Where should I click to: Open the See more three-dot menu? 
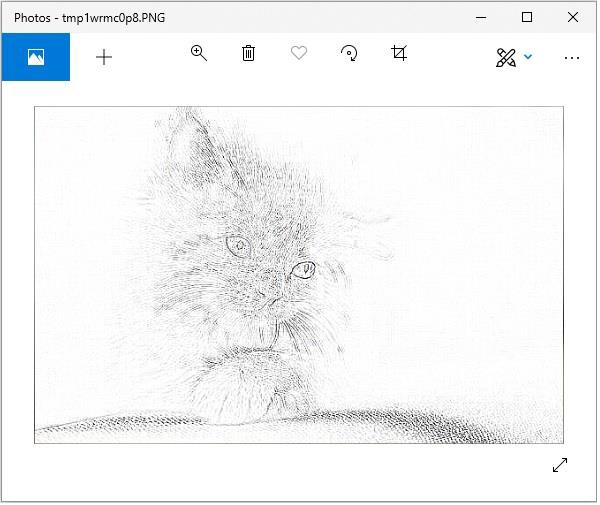[x=572, y=58]
